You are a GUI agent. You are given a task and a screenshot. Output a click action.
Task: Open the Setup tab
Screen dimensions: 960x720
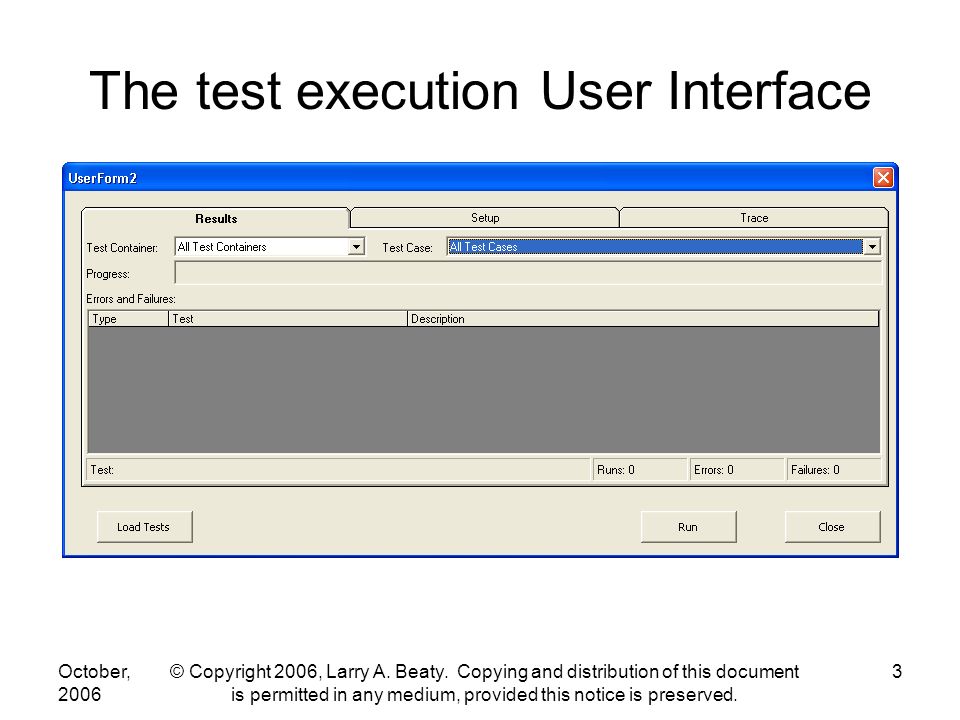(x=485, y=217)
